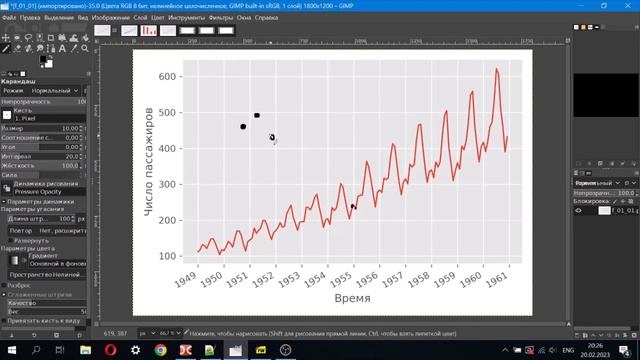Open the Изображение menu
Viewport: 640px width, 360px height.
[111, 18]
